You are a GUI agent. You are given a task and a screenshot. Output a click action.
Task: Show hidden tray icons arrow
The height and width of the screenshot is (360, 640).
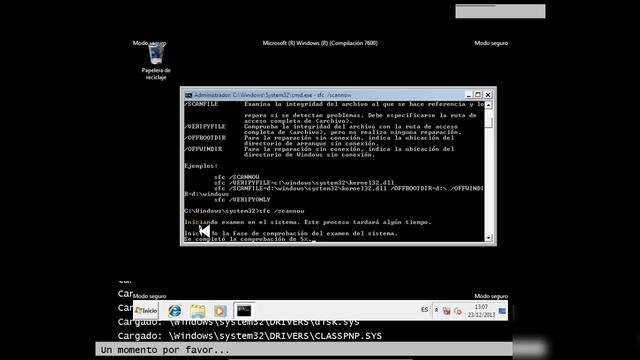(x=436, y=311)
